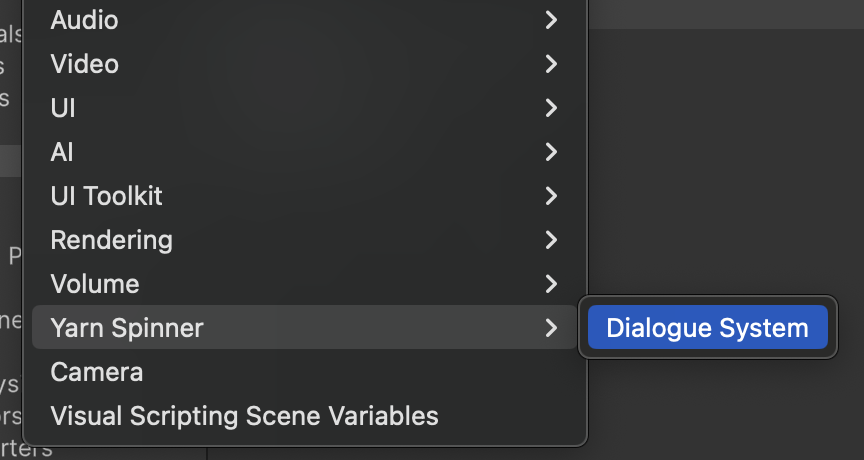Choose the Volume menu item
Viewport: 864px width, 460px height.
pyautogui.click(x=95, y=284)
